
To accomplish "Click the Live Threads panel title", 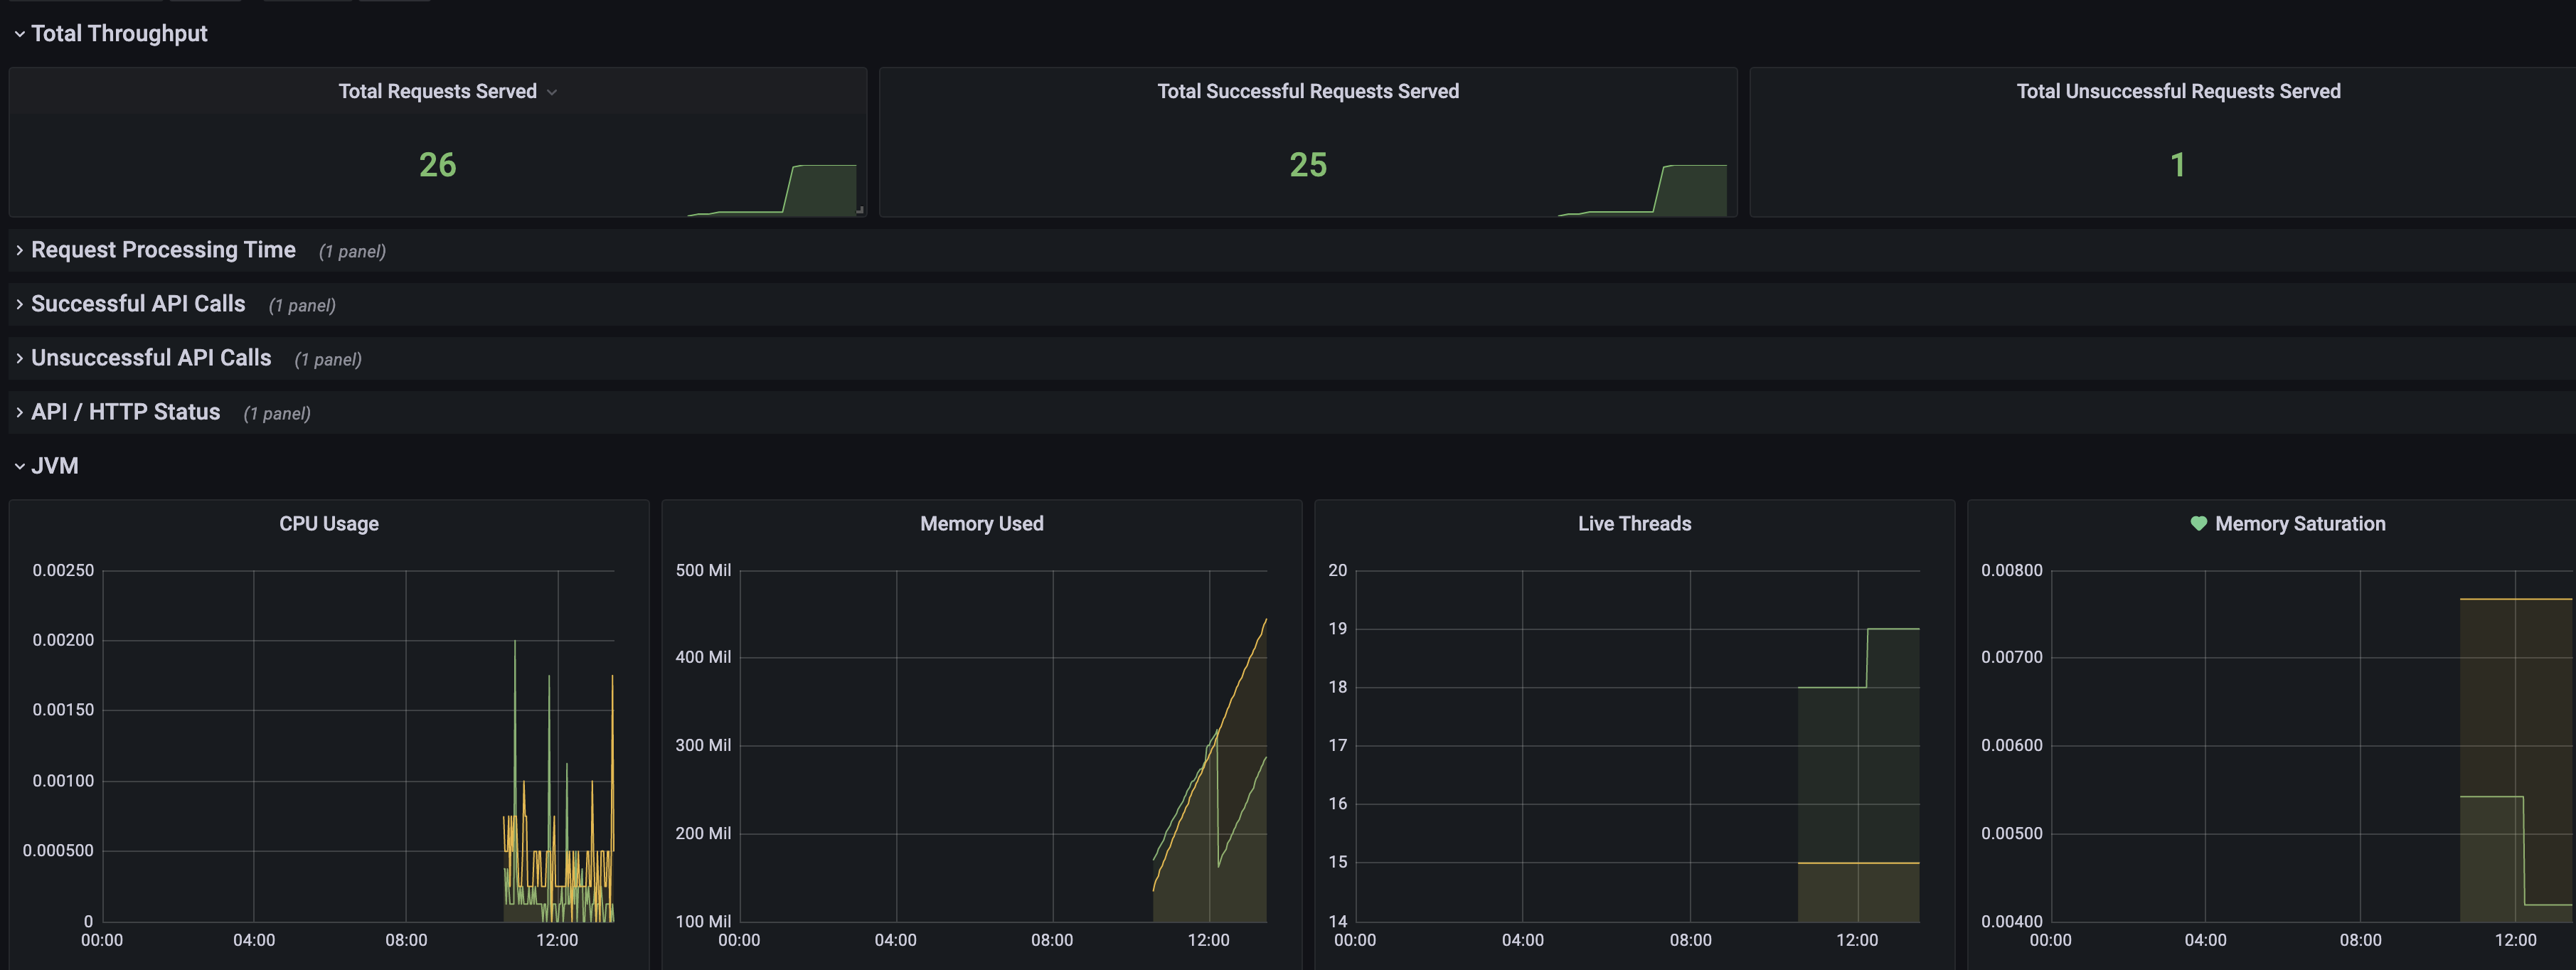I will click(1634, 524).
